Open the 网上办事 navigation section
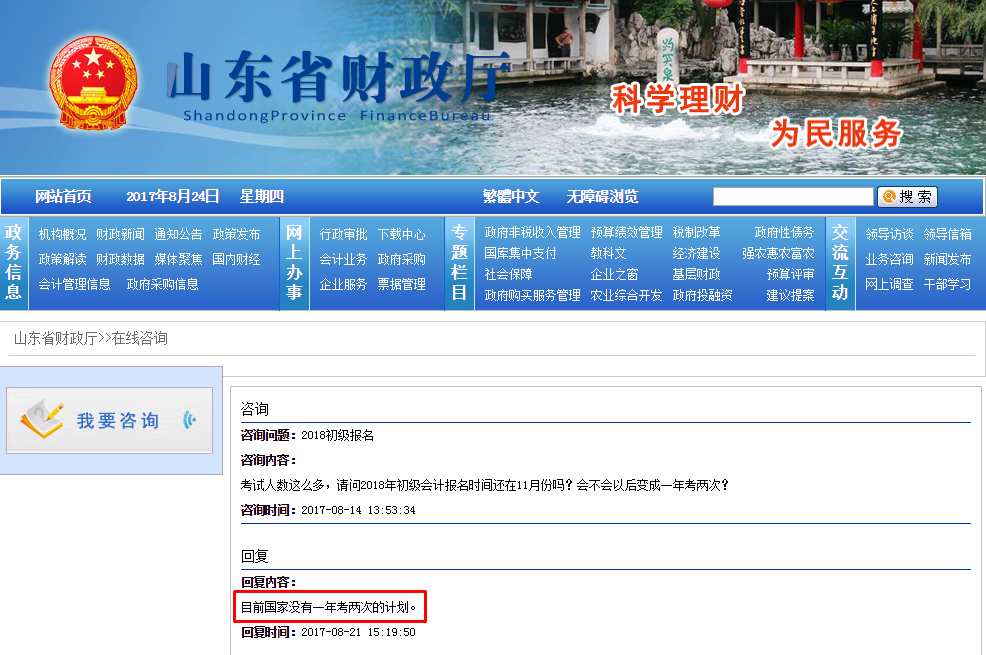Screen dimensions: 986x655 click(x=295, y=258)
